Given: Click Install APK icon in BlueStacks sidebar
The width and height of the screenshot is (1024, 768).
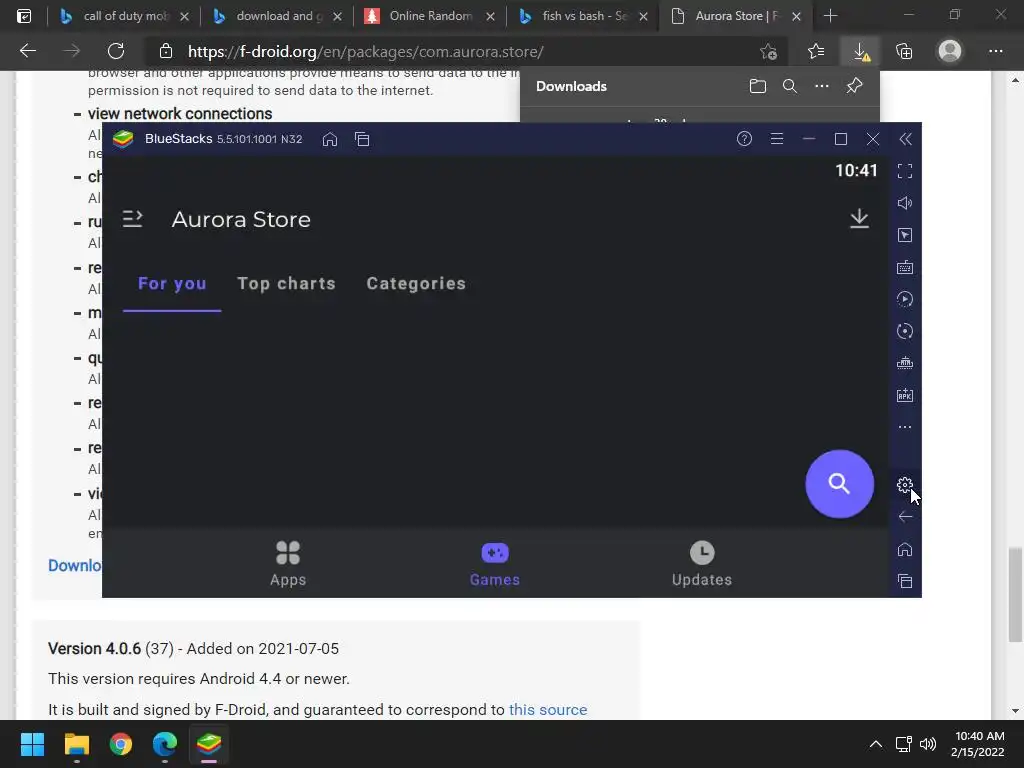Looking at the screenshot, I should (904, 395).
